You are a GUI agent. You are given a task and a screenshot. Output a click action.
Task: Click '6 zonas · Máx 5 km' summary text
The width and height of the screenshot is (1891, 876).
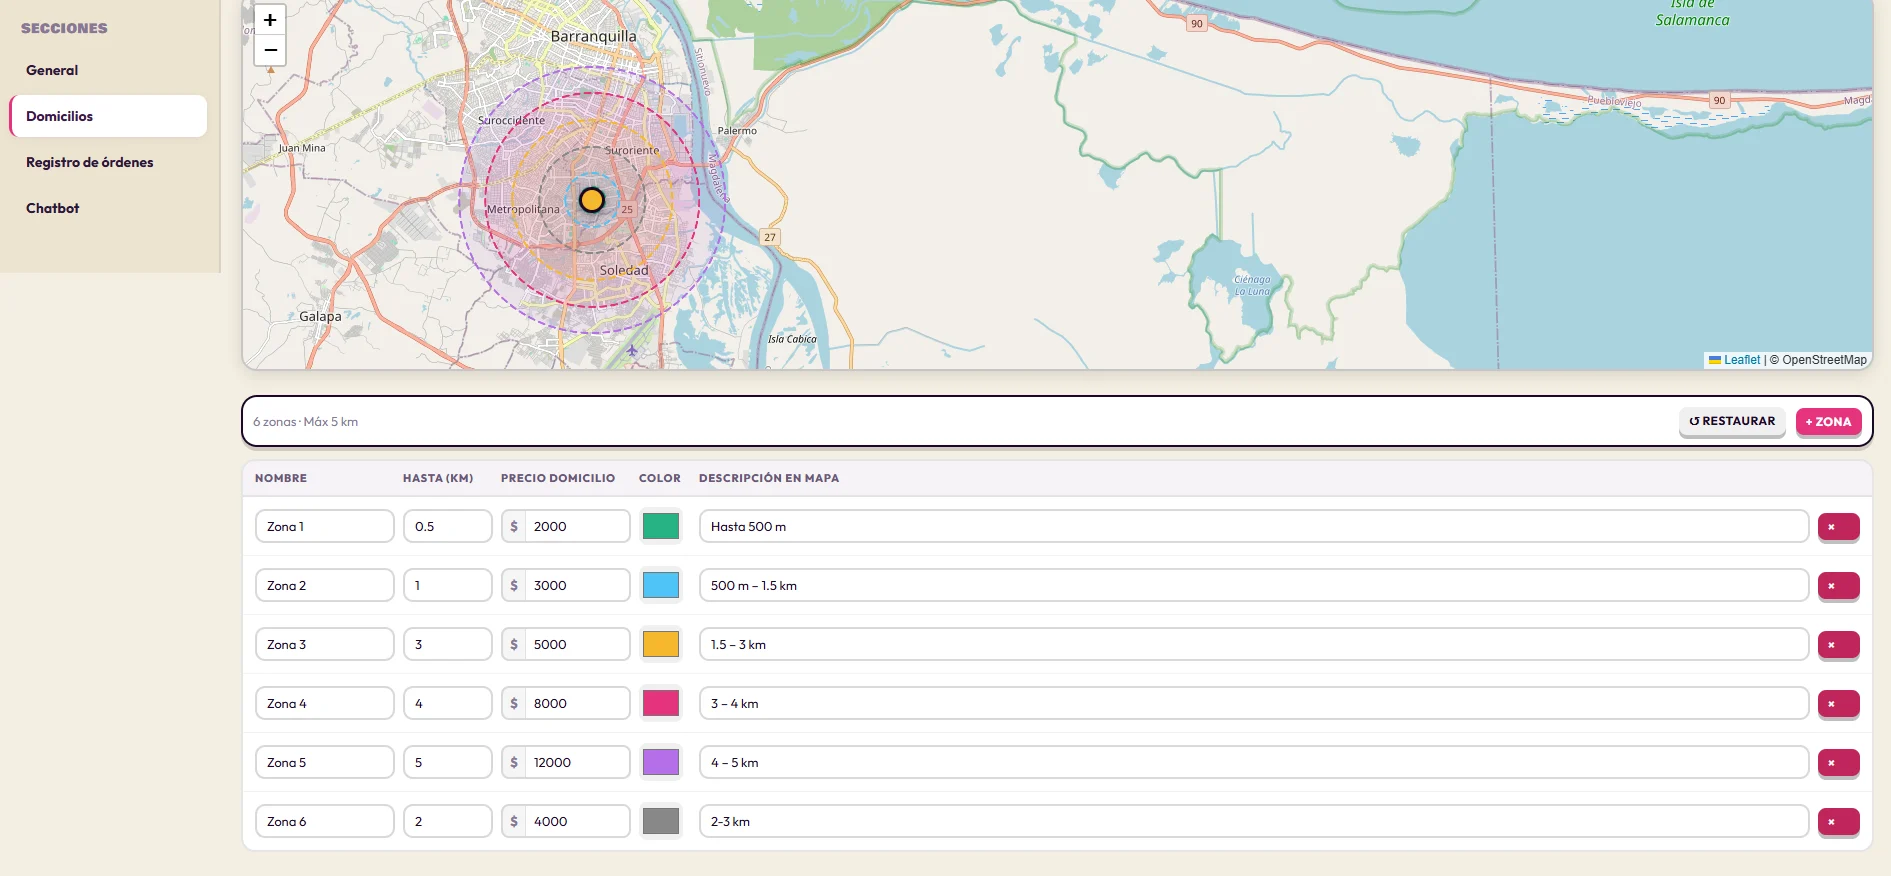click(305, 422)
